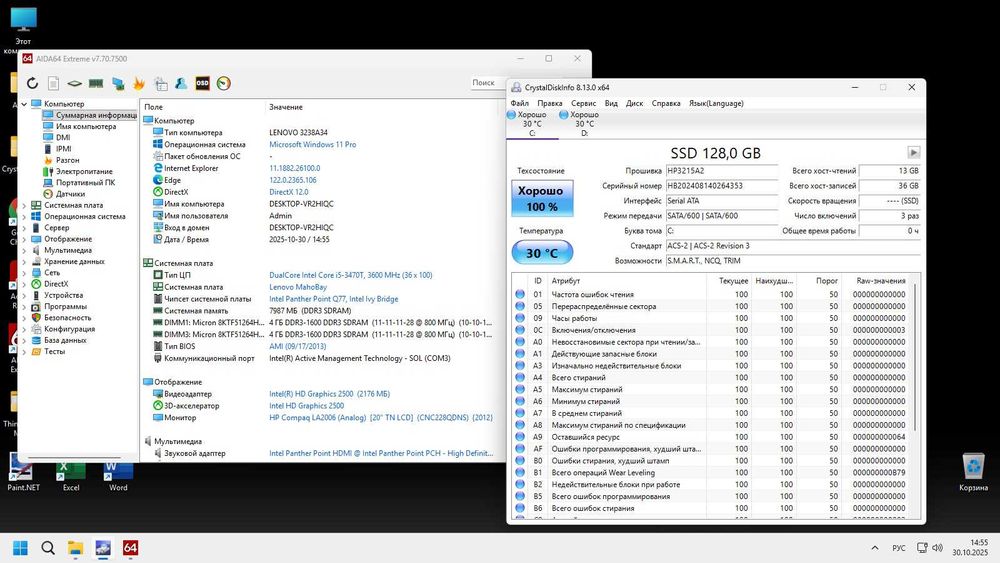Open taskbar Search
The image size is (1000, 563).
pyautogui.click(x=48, y=548)
